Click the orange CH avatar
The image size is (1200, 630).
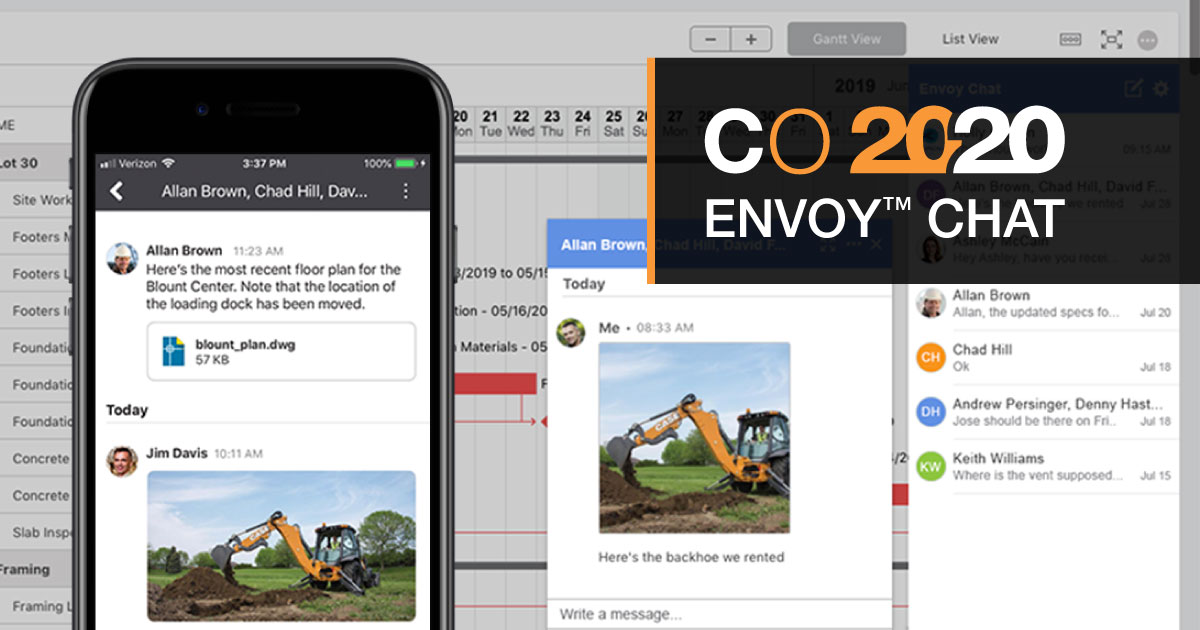[x=931, y=357]
